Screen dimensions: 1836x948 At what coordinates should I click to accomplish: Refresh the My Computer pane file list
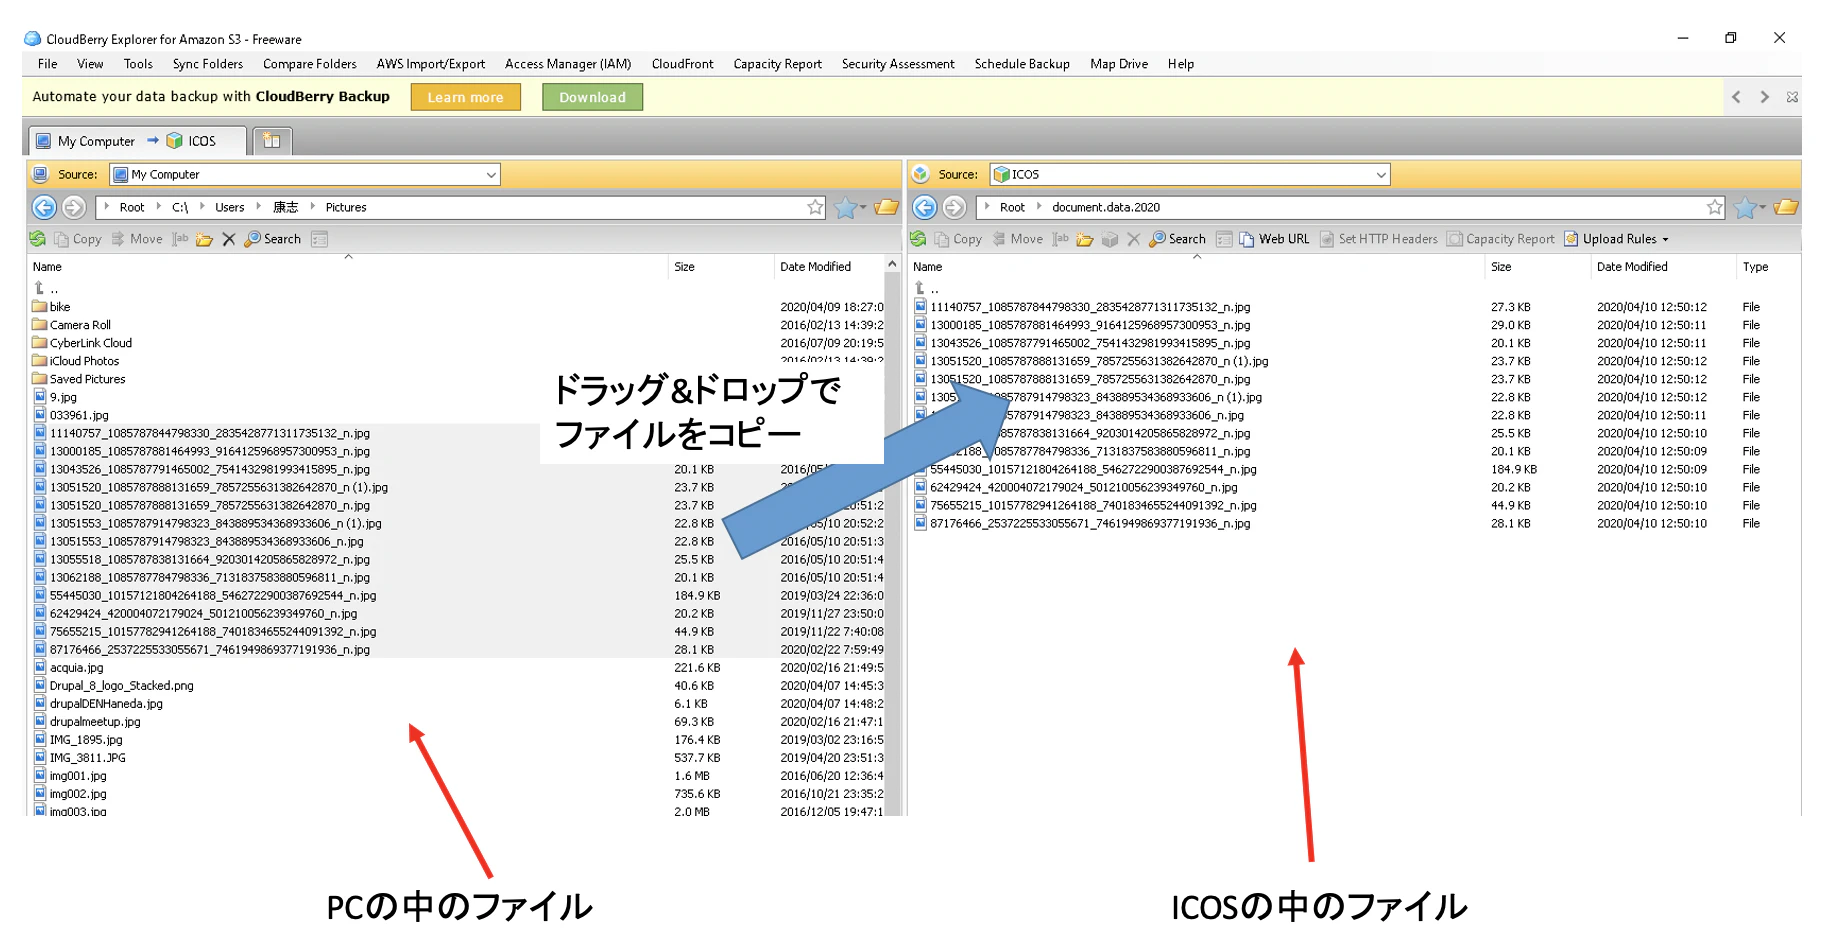[x=37, y=239]
